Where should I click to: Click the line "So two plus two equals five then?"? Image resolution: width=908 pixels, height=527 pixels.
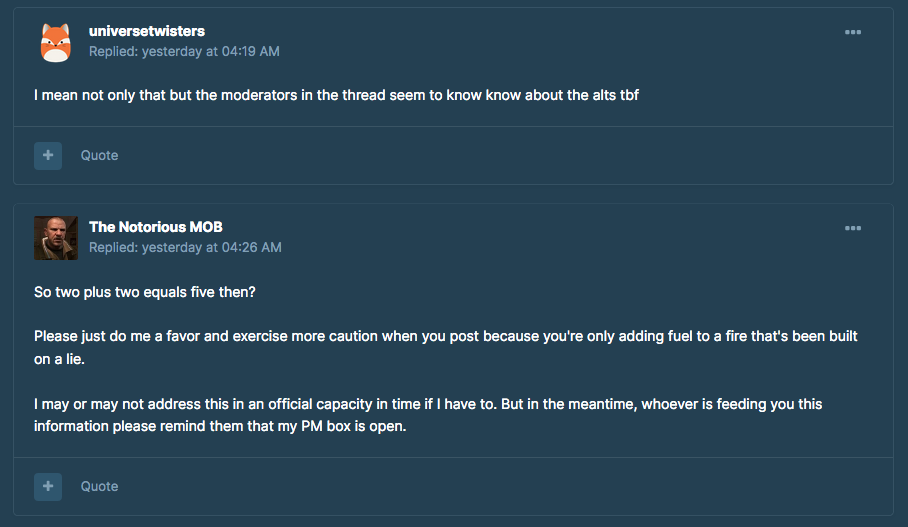tap(145, 292)
